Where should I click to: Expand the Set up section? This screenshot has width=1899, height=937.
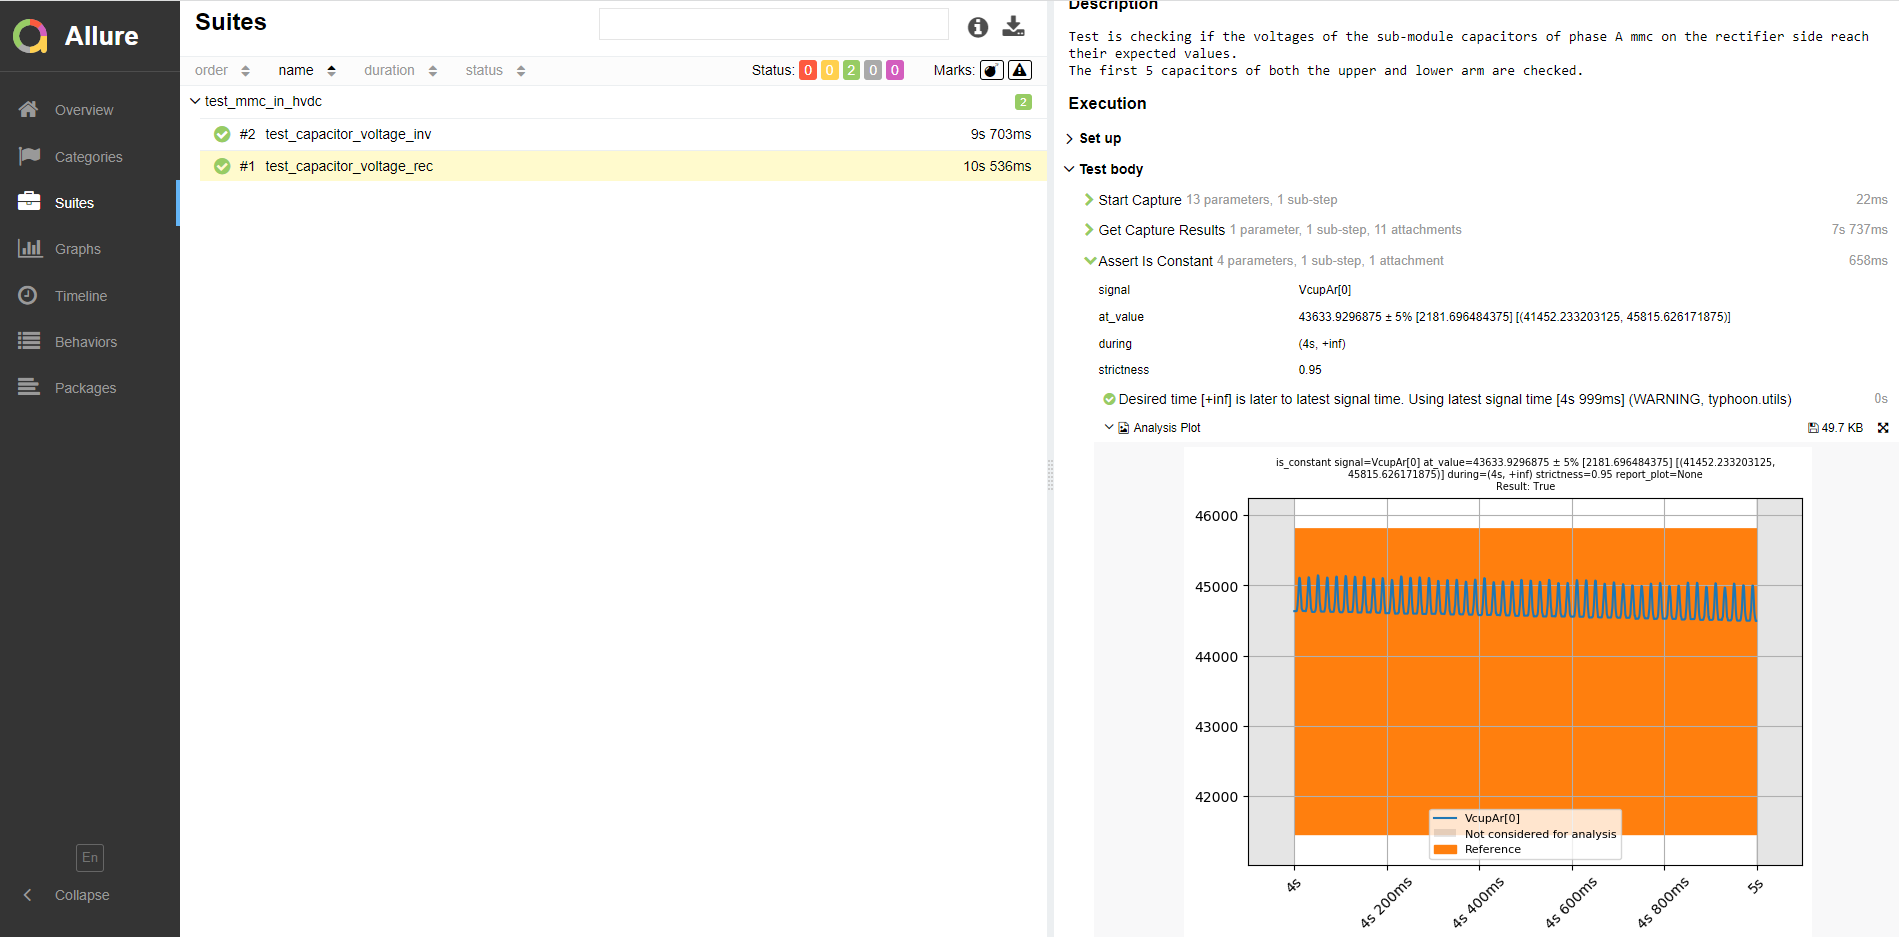pos(1070,139)
